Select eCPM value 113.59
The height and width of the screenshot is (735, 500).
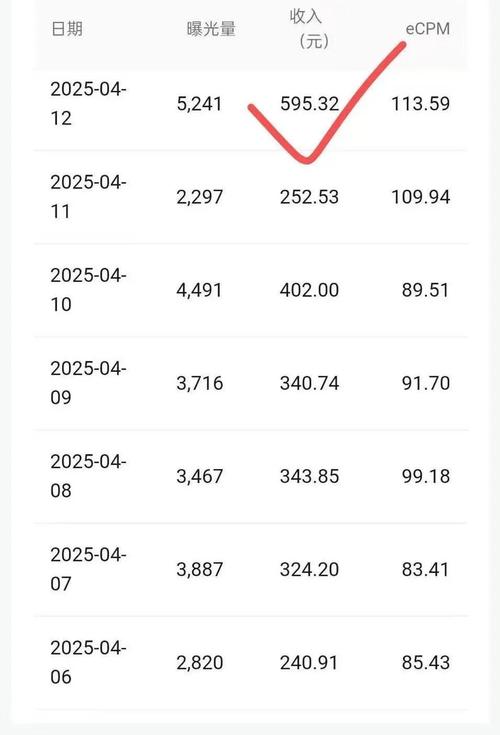pyautogui.click(x=421, y=104)
